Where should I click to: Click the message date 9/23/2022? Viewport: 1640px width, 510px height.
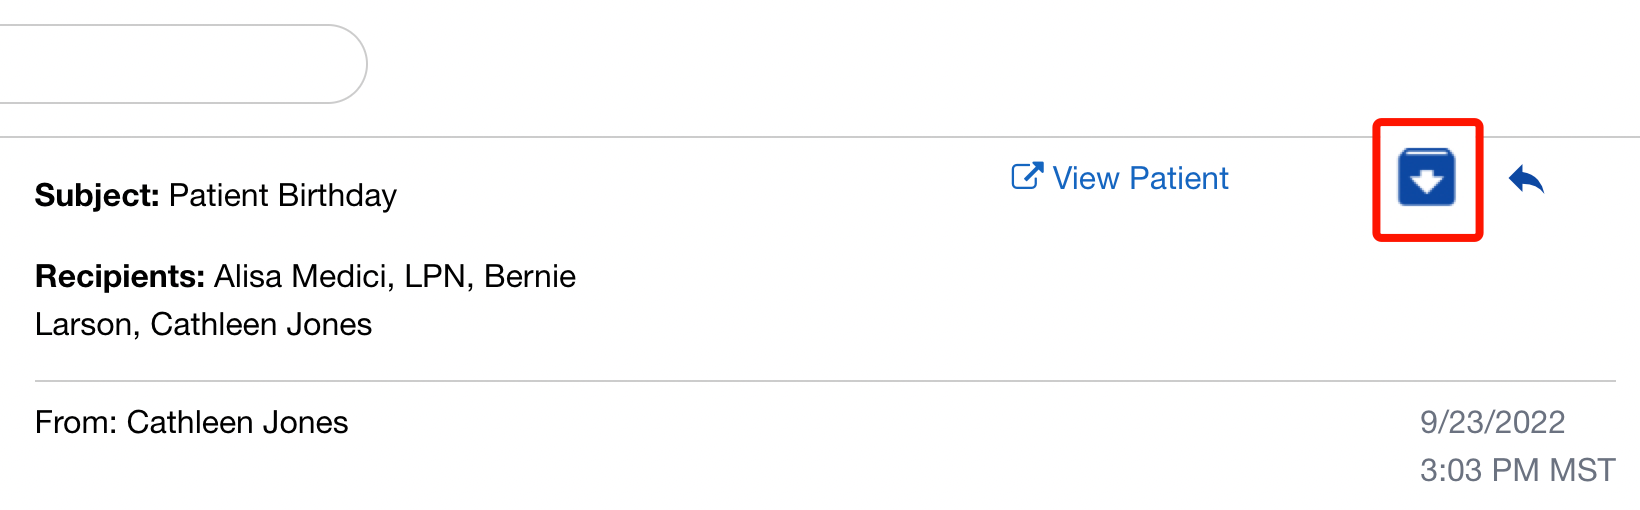tap(1492, 422)
